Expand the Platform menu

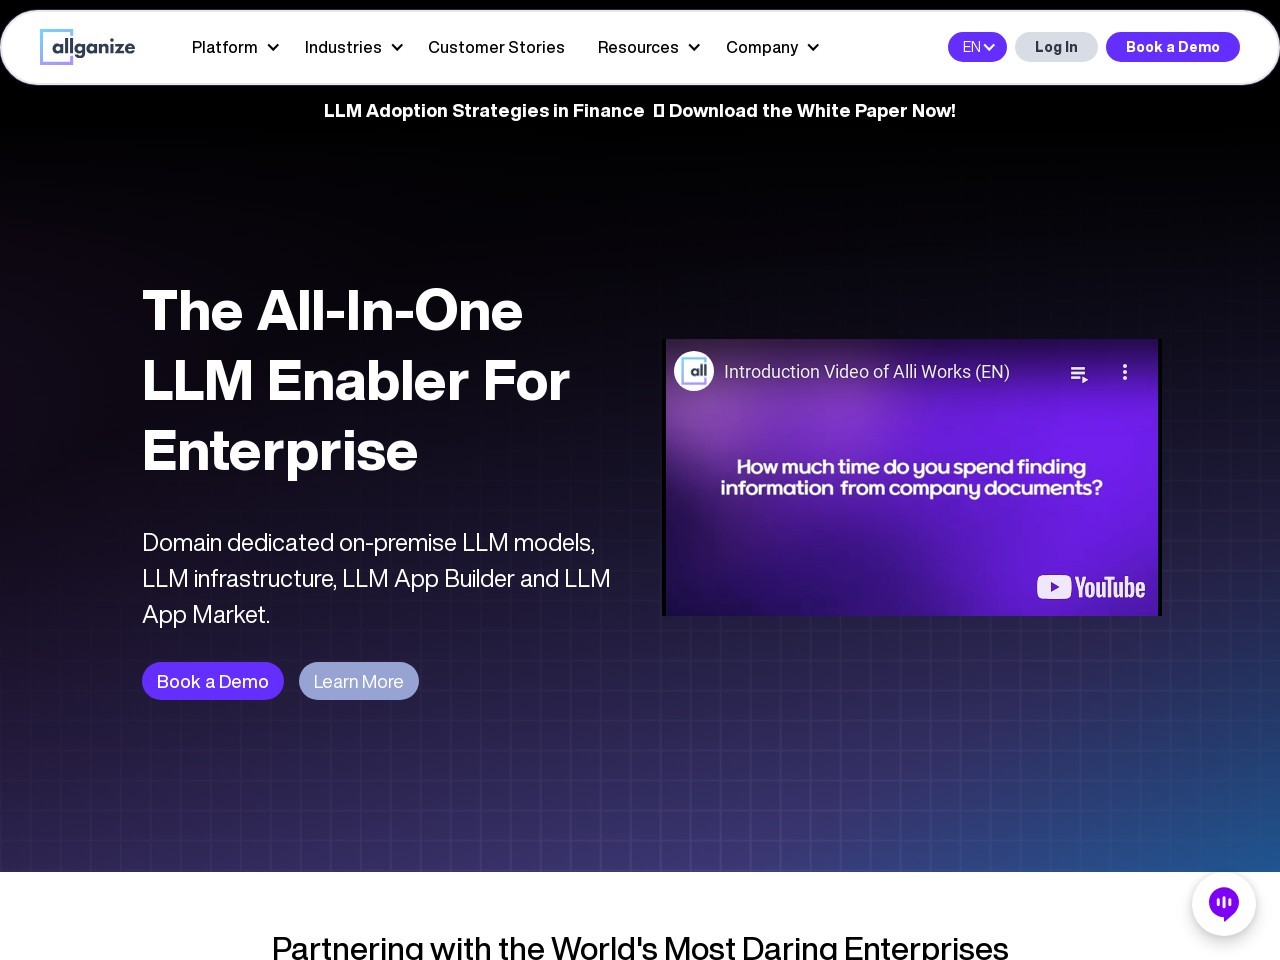pos(235,47)
